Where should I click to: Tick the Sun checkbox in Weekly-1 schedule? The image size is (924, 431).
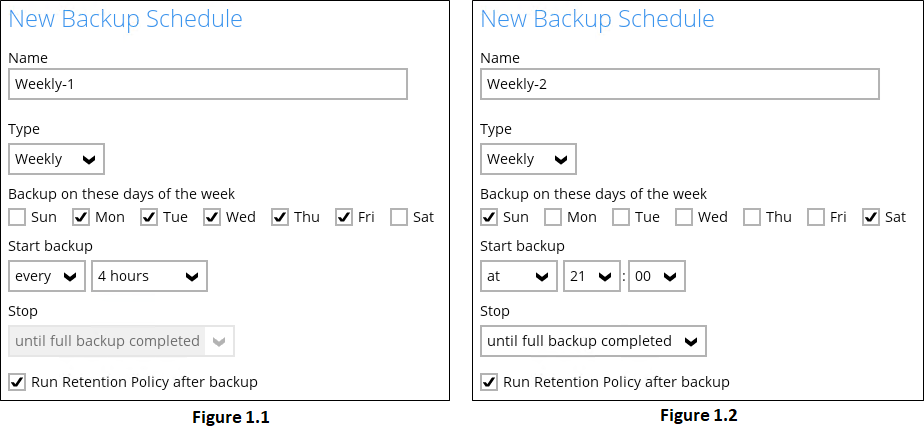coord(17,218)
